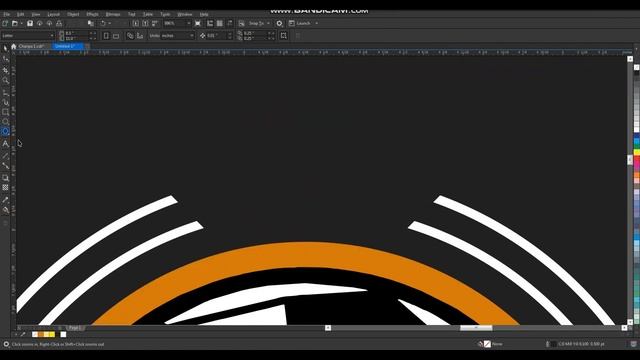Select the Text tool
This screenshot has width=640, height=360.
tap(5, 144)
